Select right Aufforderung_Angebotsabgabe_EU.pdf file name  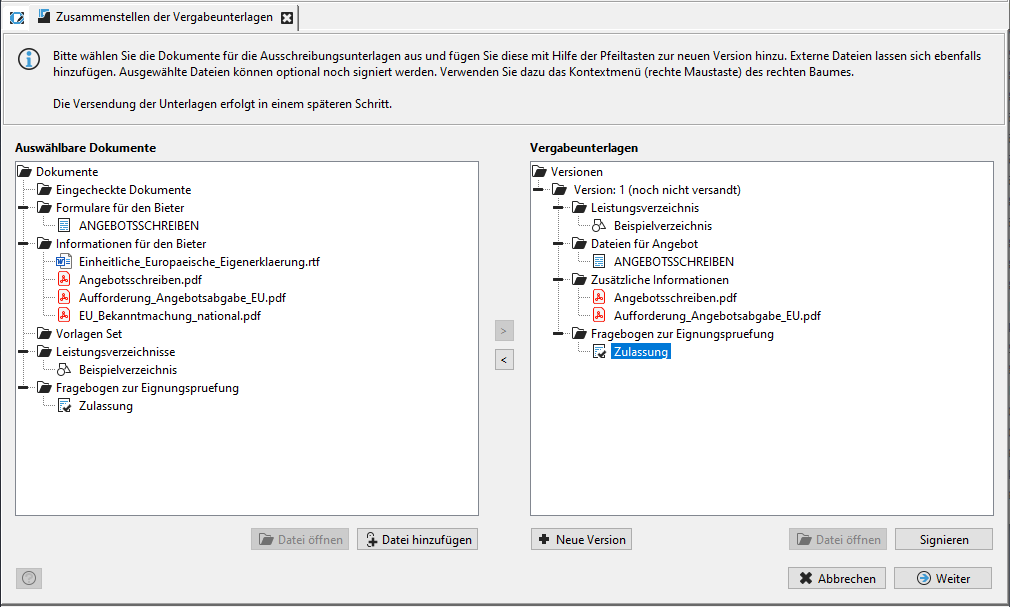(x=717, y=316)
